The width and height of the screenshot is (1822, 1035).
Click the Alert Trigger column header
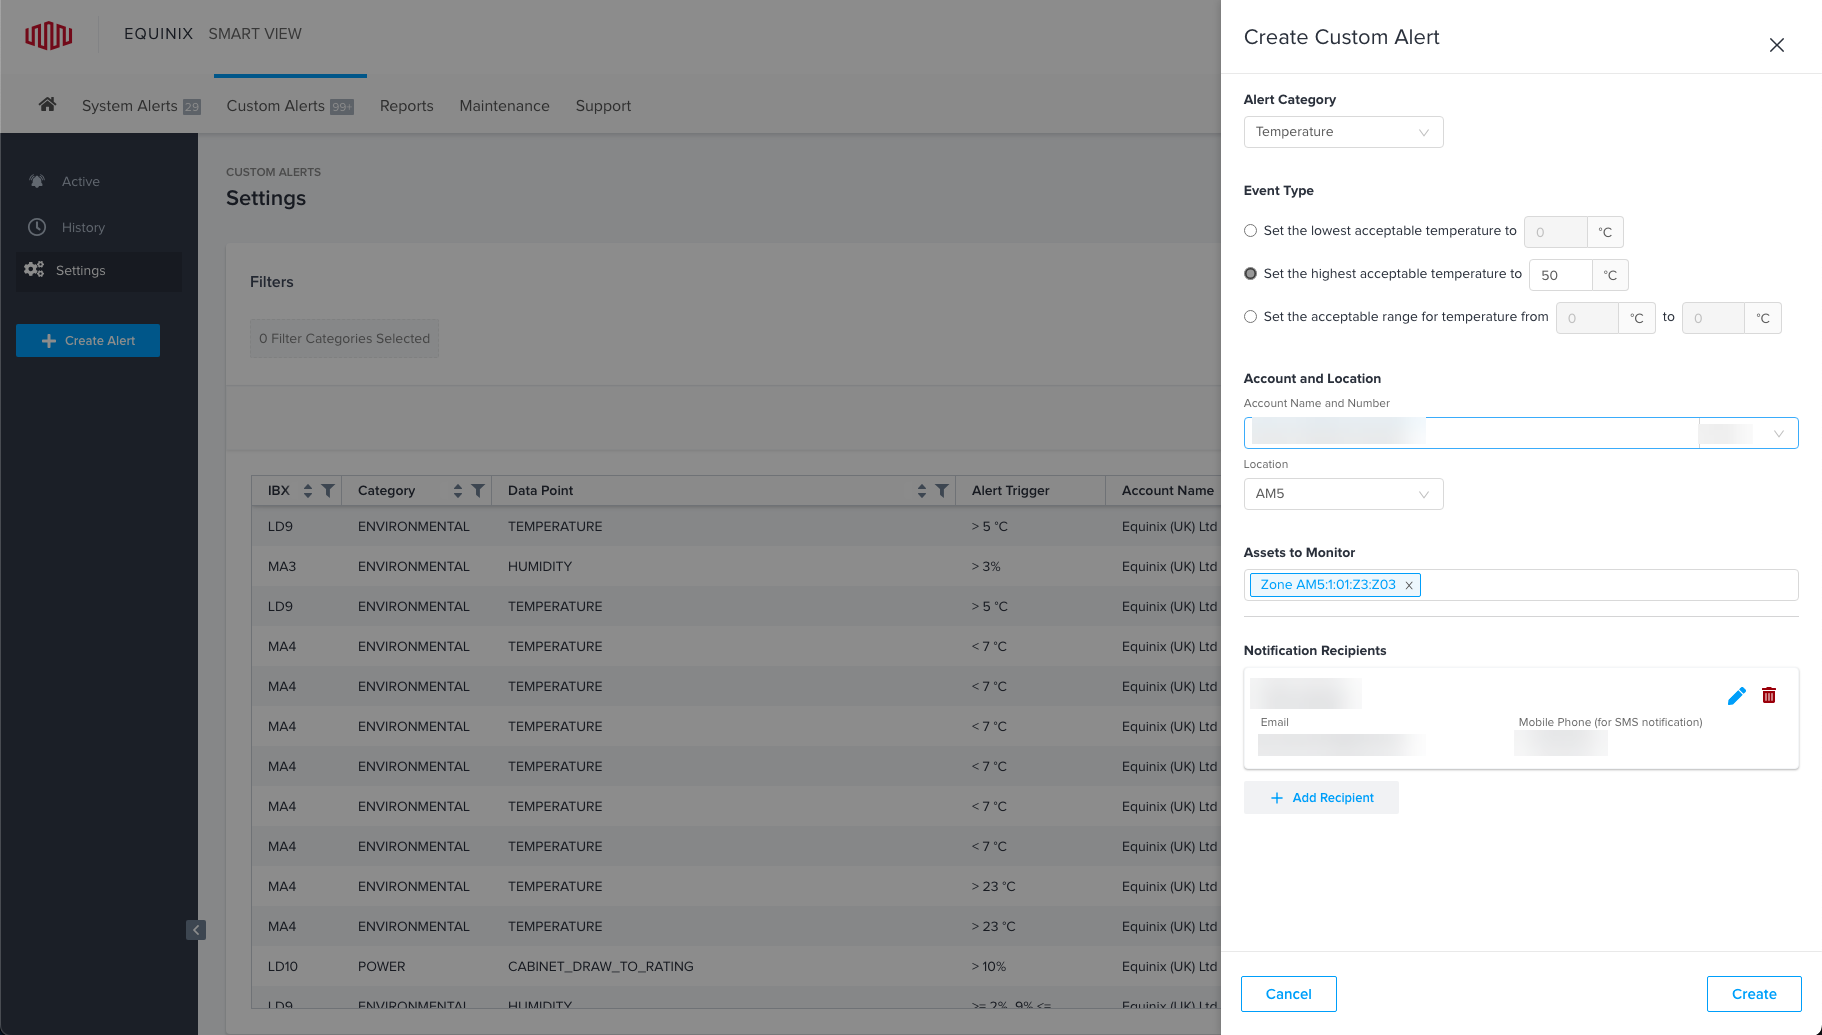coord(1011,491)
